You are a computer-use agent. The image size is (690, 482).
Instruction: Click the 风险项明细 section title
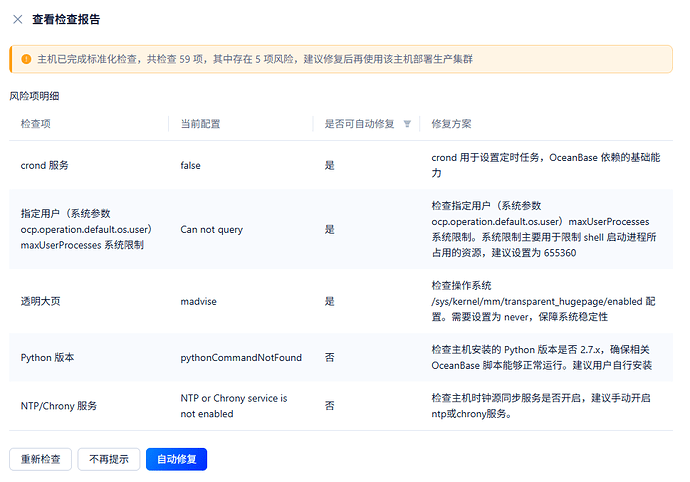click(x=34, y=96)
